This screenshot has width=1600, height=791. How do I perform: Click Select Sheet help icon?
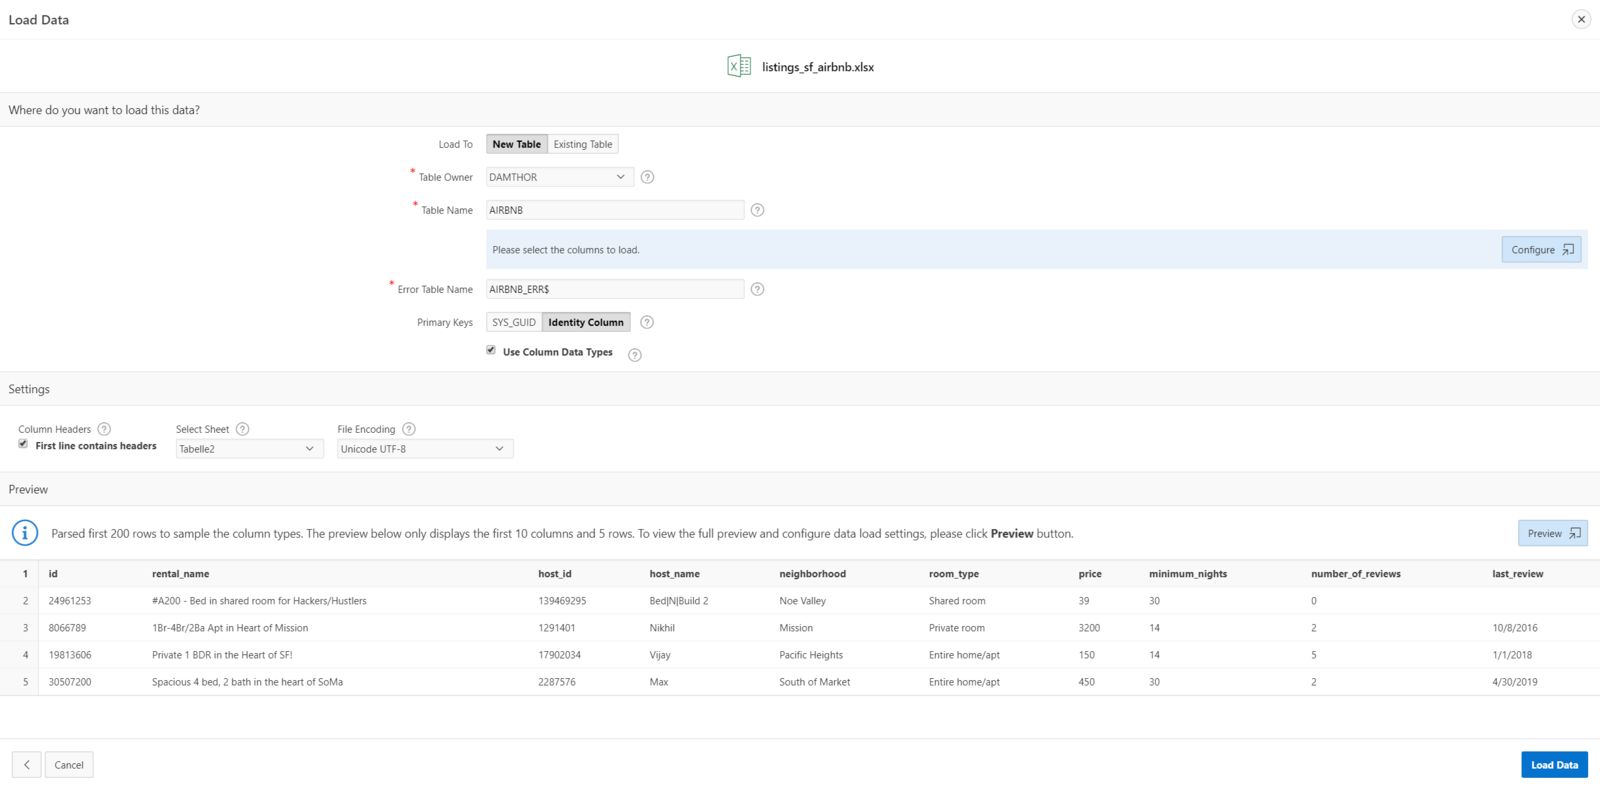[x=242, y=429]
